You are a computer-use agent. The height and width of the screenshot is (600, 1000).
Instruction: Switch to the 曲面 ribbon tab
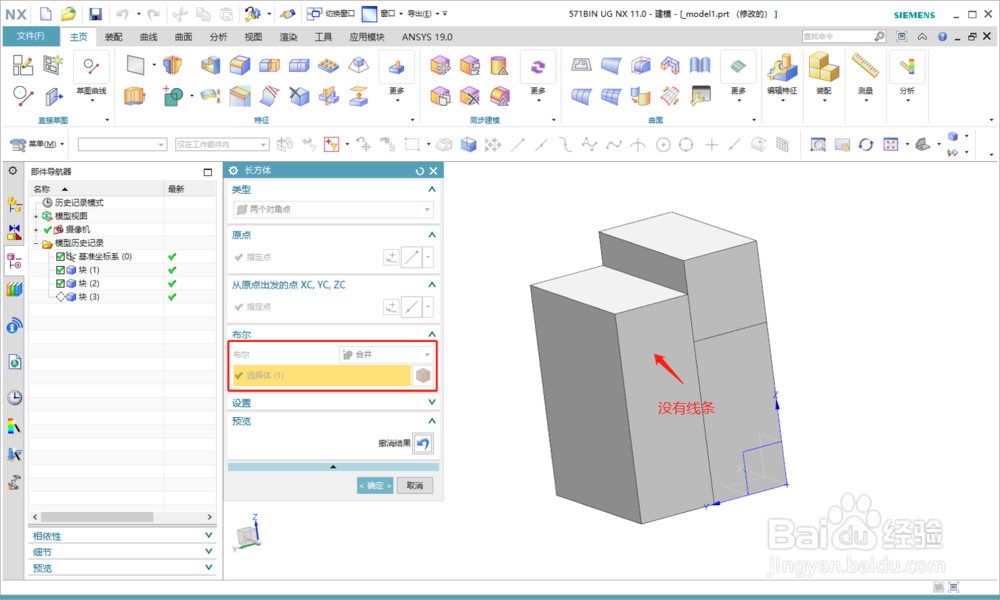click(184, 37)
